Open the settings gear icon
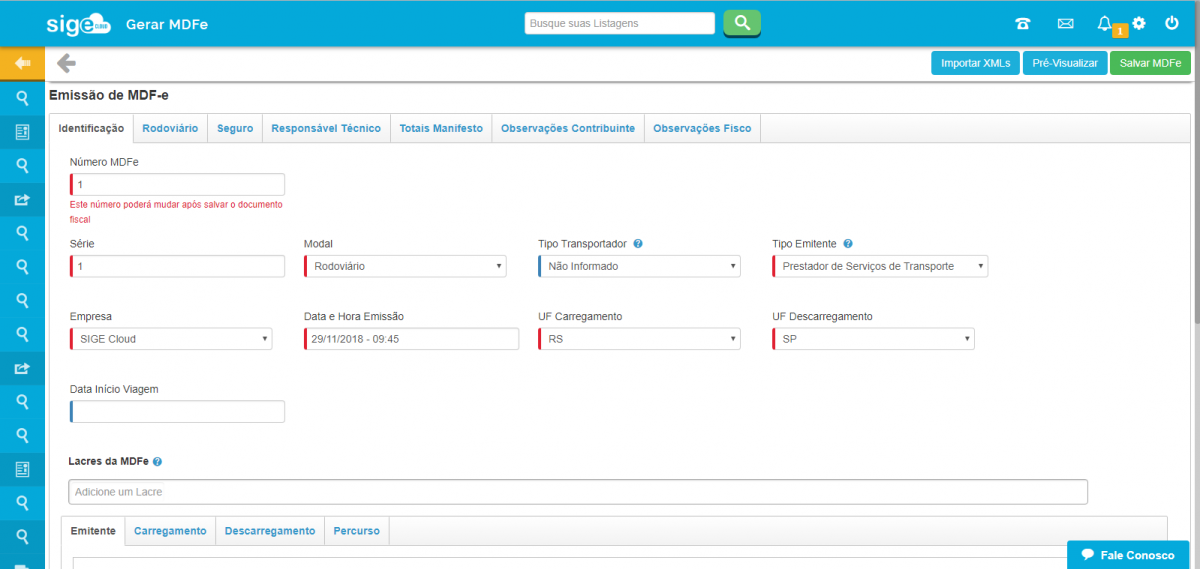Viewport: 1200px width, 569px height. click(1139, 23)
